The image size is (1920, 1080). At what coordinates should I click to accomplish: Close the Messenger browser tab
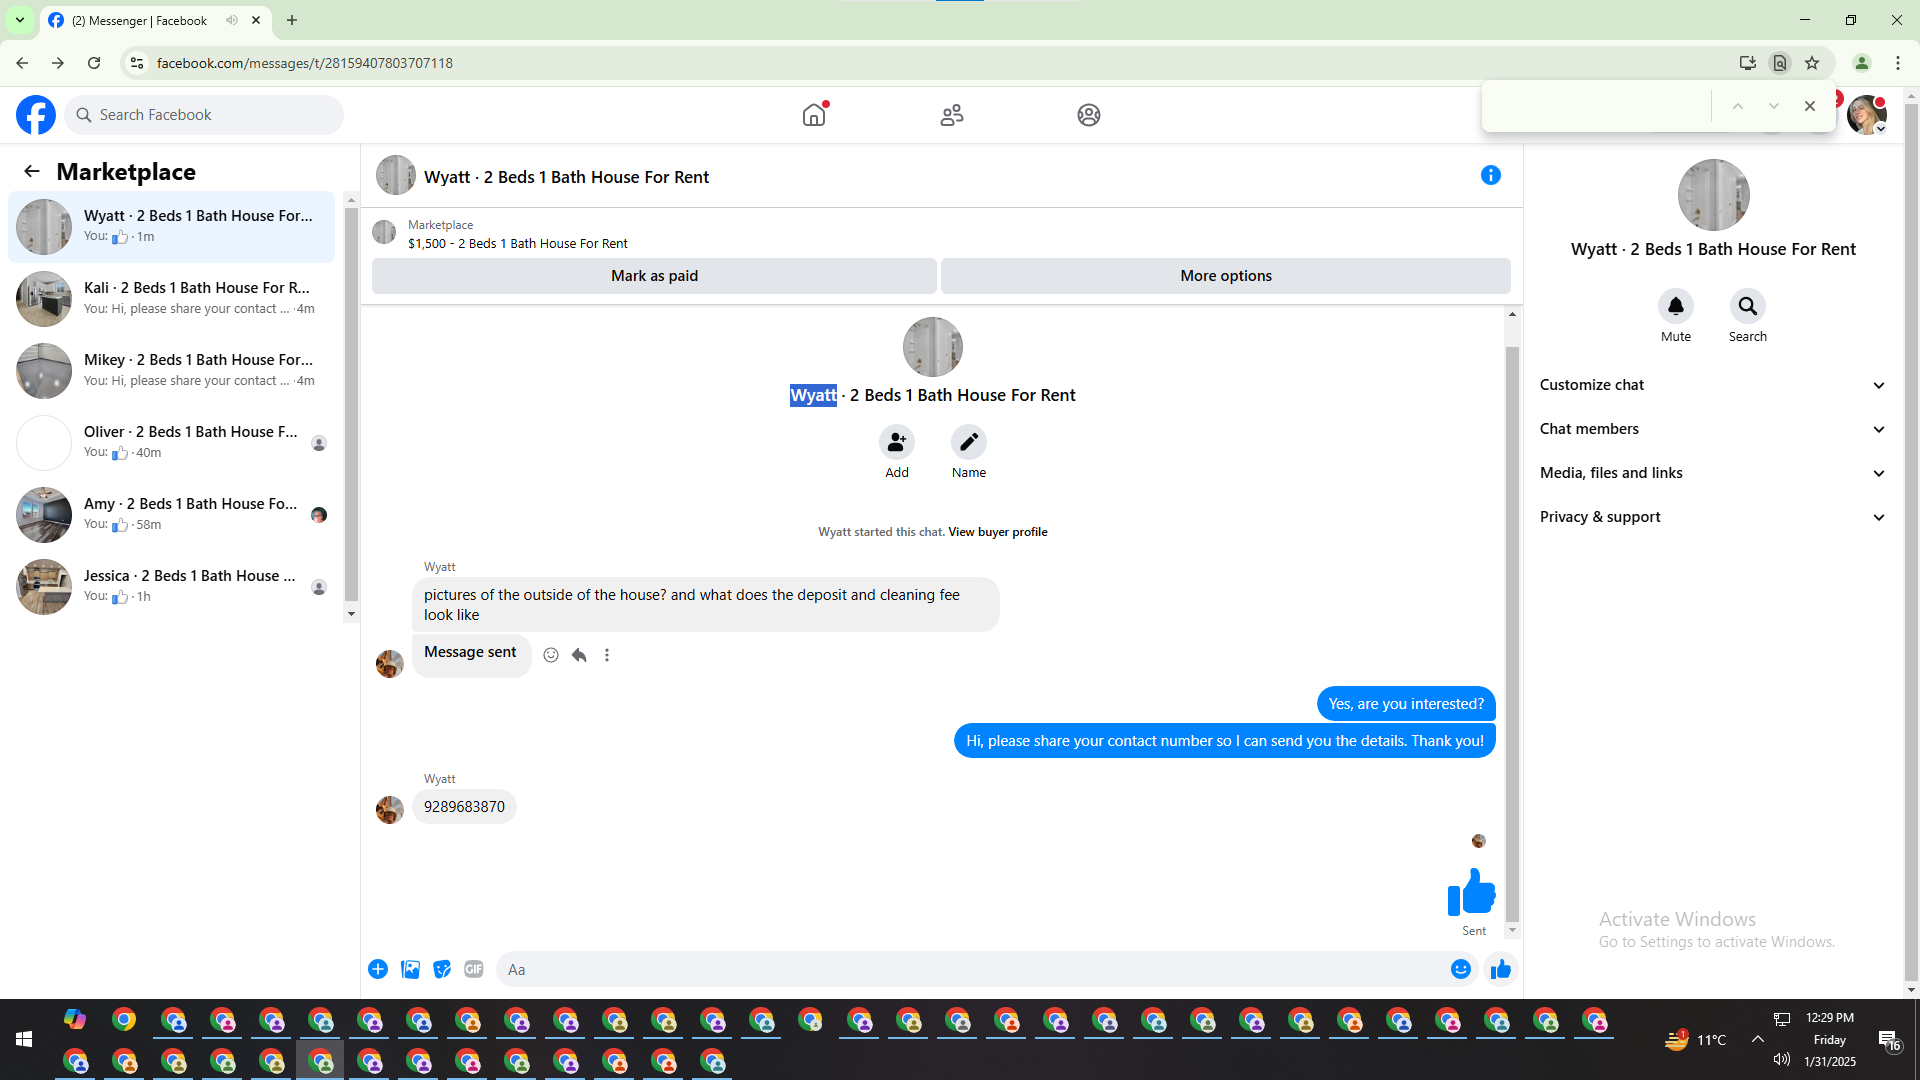[x=256, y=20]
